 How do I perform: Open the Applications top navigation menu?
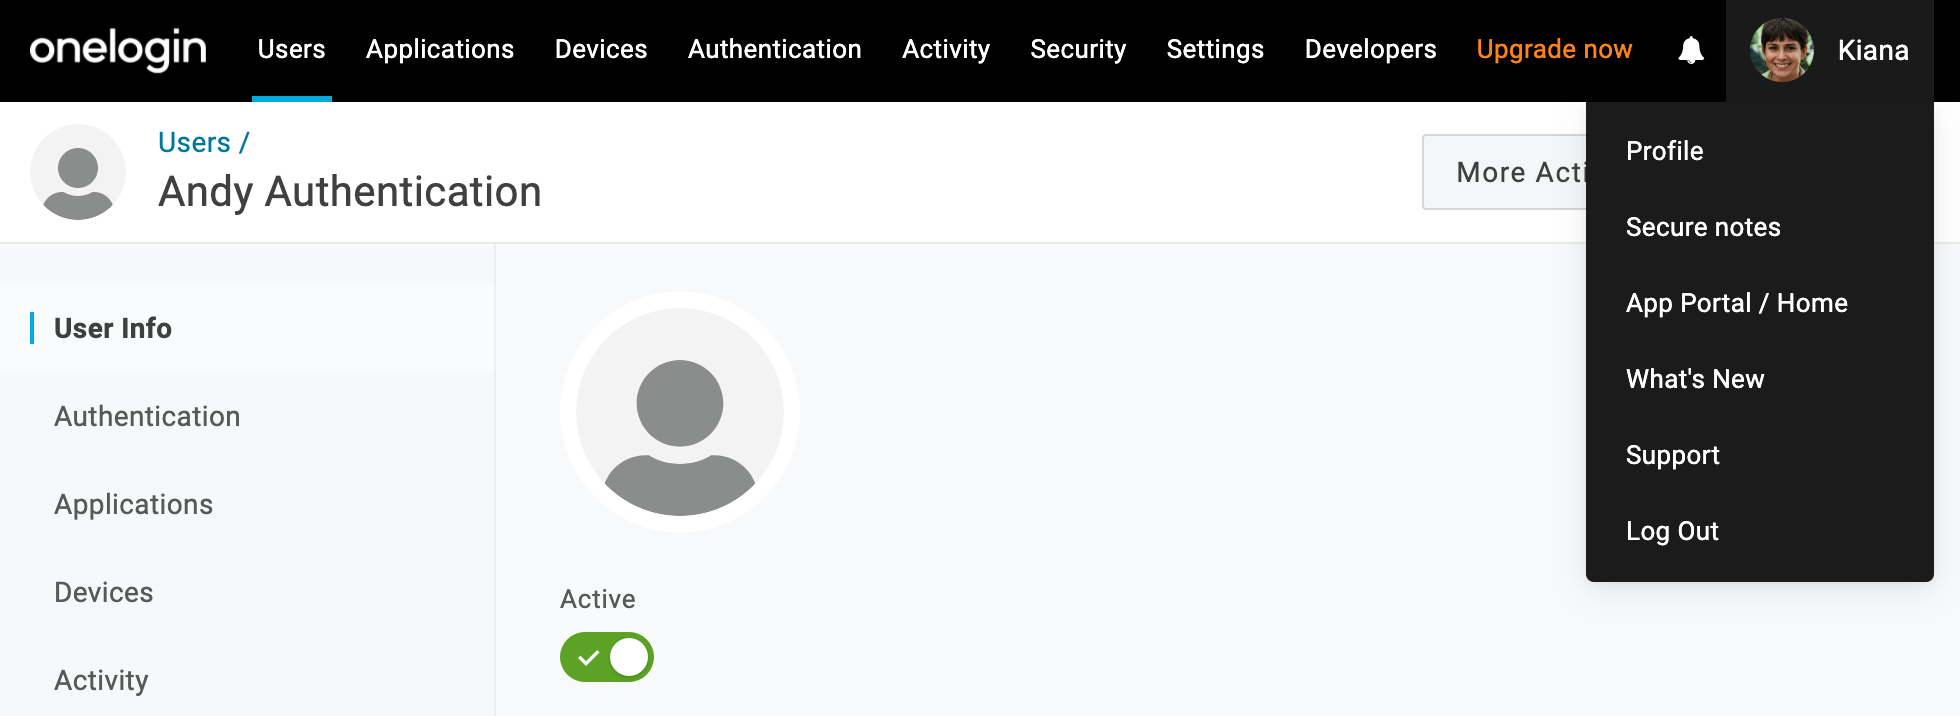click(x=440, y=49)
